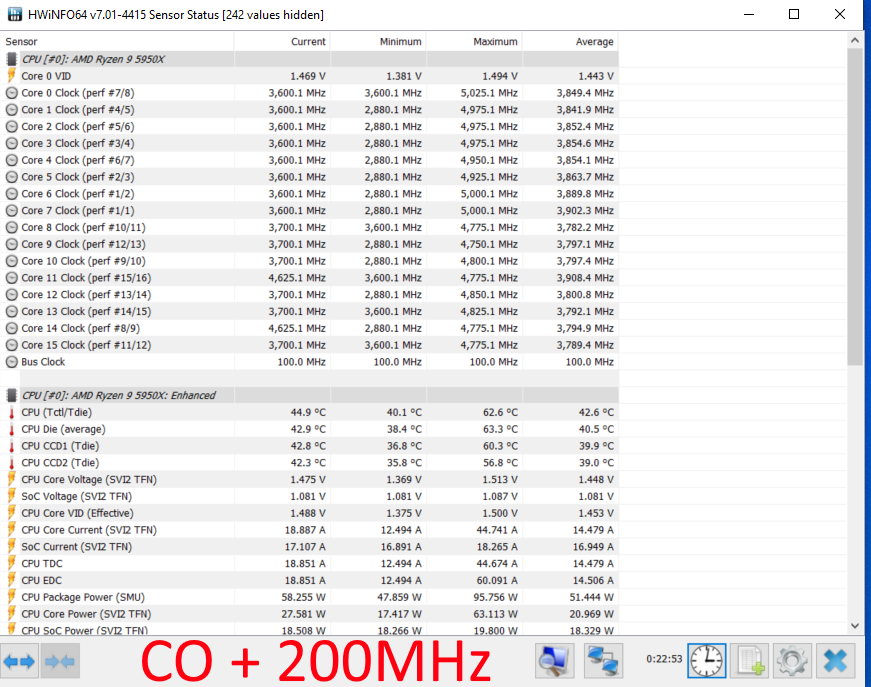The image size is (871, 687).
Task: Click the shrink columns arrows button
Action: point(60,661)
